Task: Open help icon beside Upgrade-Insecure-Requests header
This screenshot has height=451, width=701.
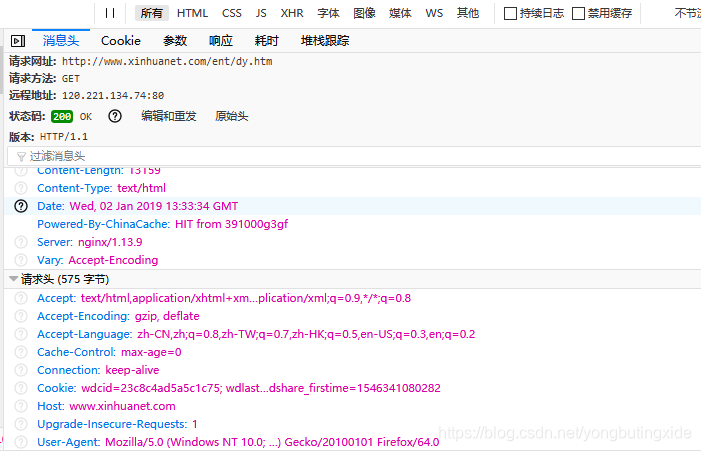Action: [21, 424]
